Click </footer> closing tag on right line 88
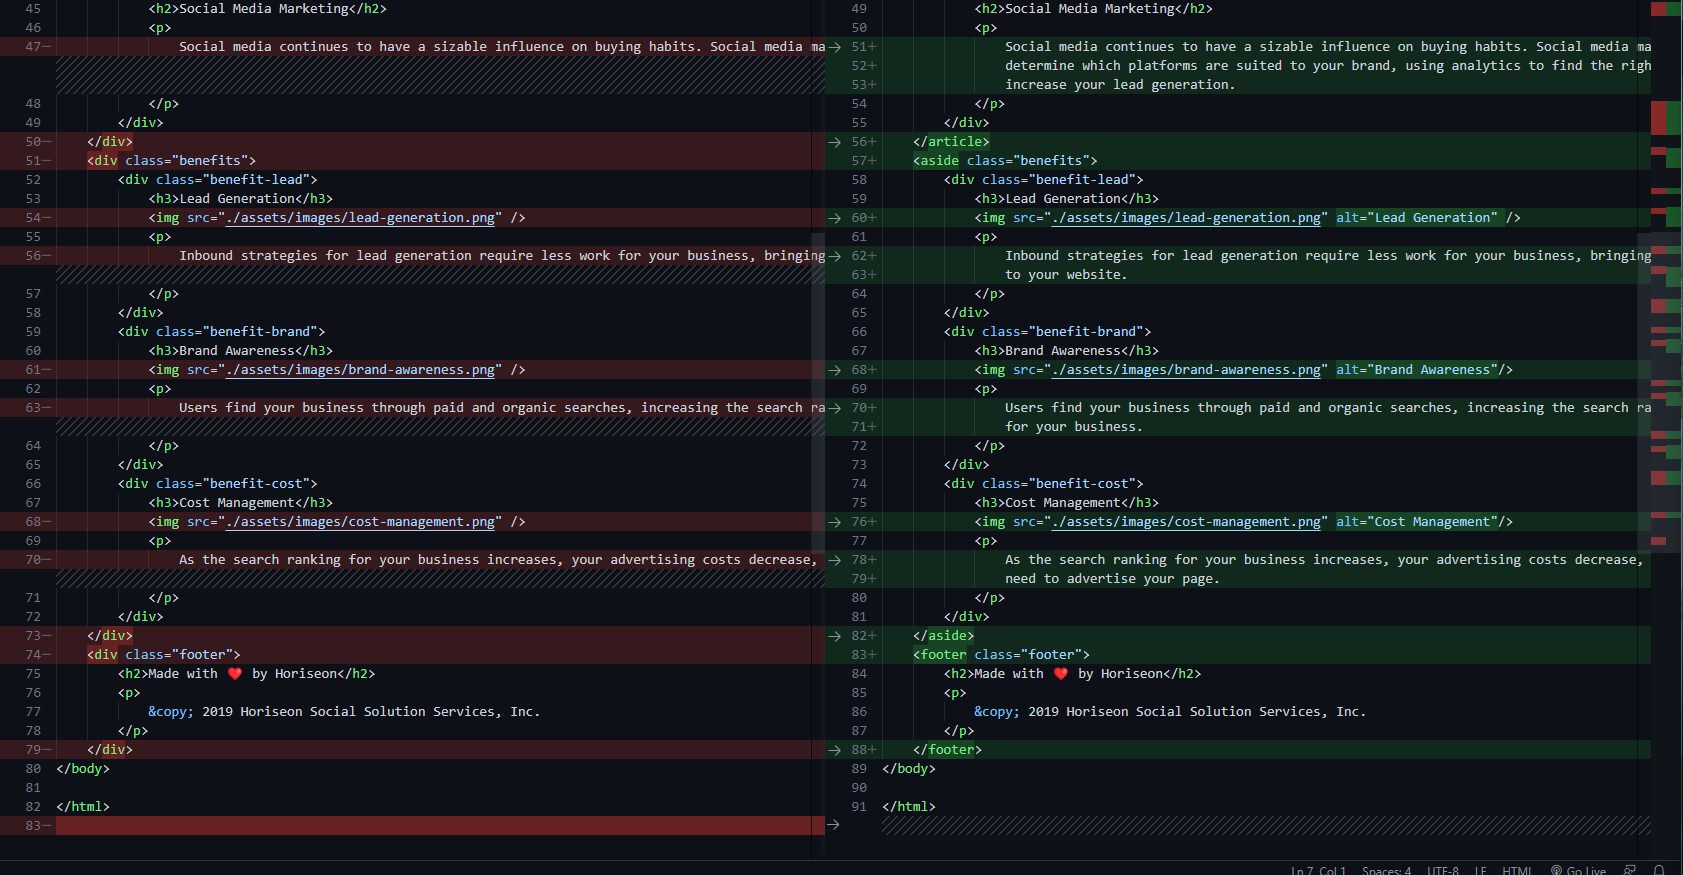Screen dimensions: 1683x875 (947, 750)
